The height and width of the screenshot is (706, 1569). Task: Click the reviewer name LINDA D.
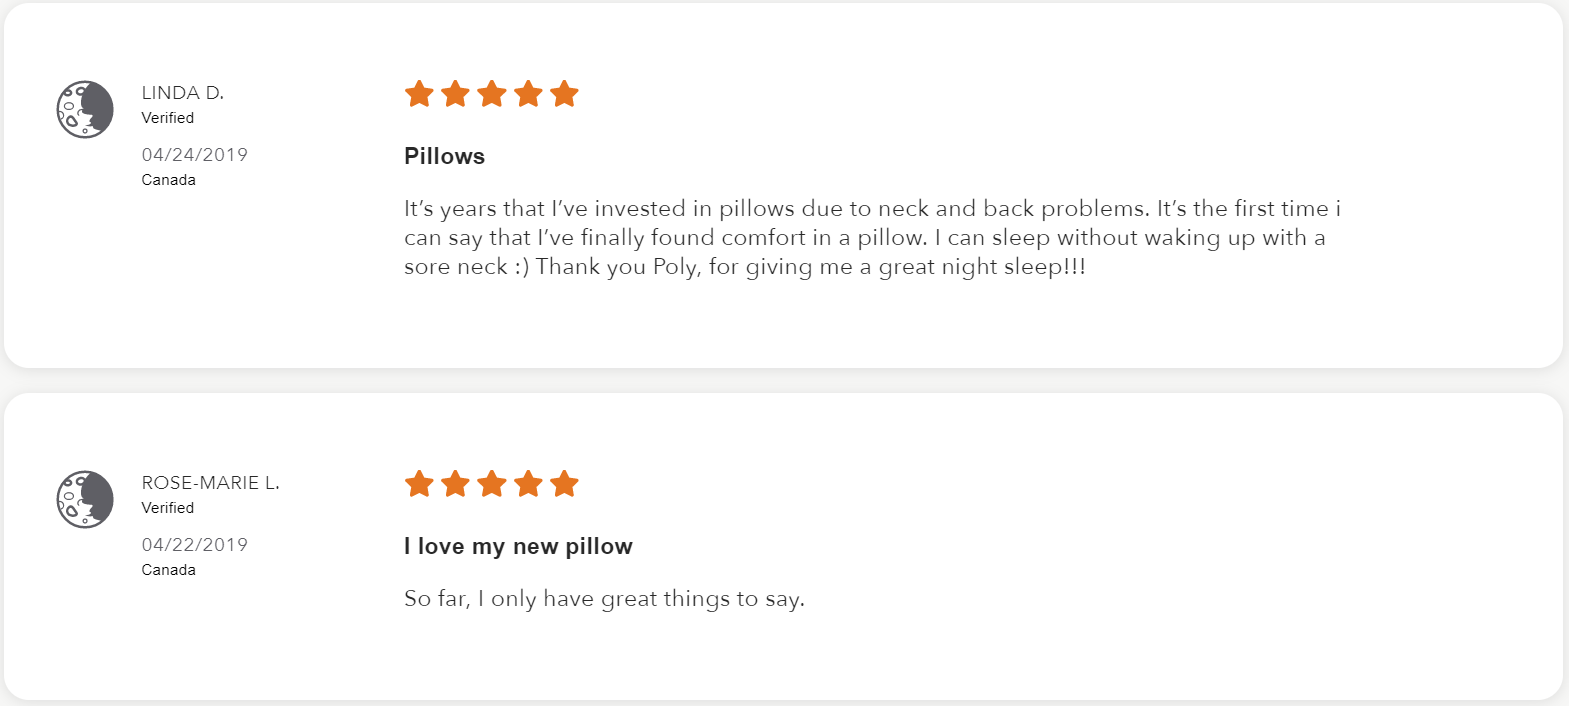[183, 93]
